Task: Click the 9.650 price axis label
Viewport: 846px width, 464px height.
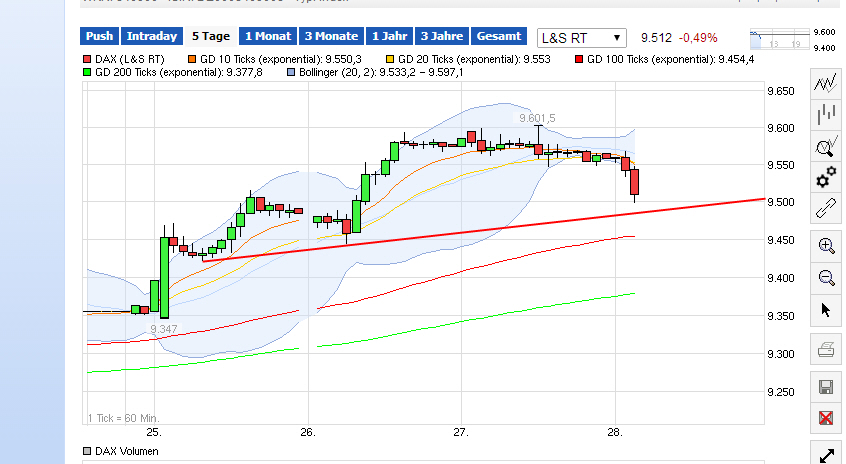Action: click(x=781, y=91)
